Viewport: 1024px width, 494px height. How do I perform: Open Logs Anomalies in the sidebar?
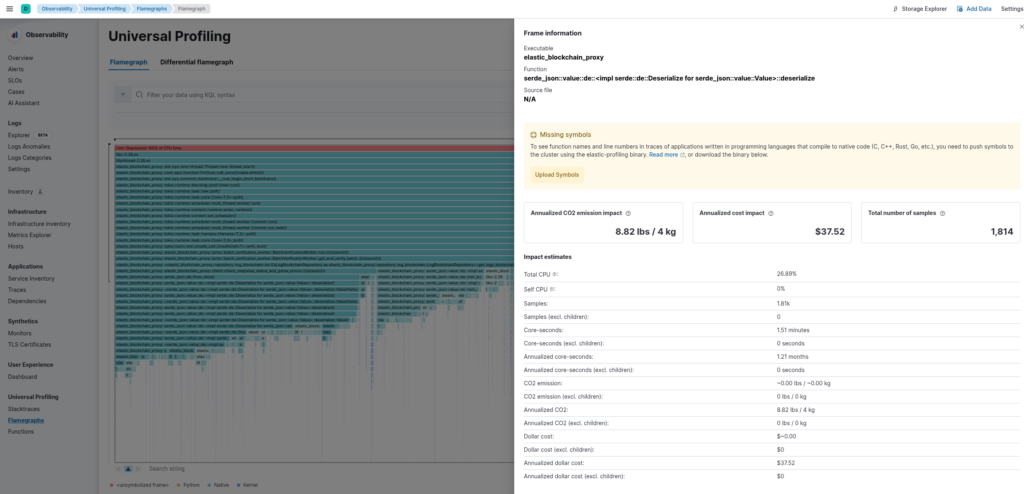click(x=29, y=146)
